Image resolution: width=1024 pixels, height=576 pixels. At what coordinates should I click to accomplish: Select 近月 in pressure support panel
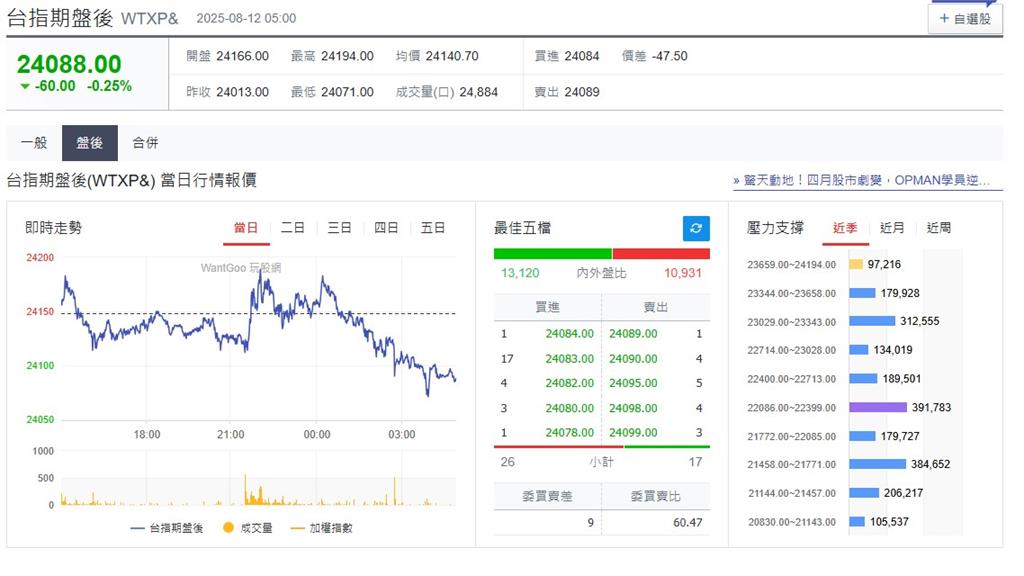coord(892,228)
